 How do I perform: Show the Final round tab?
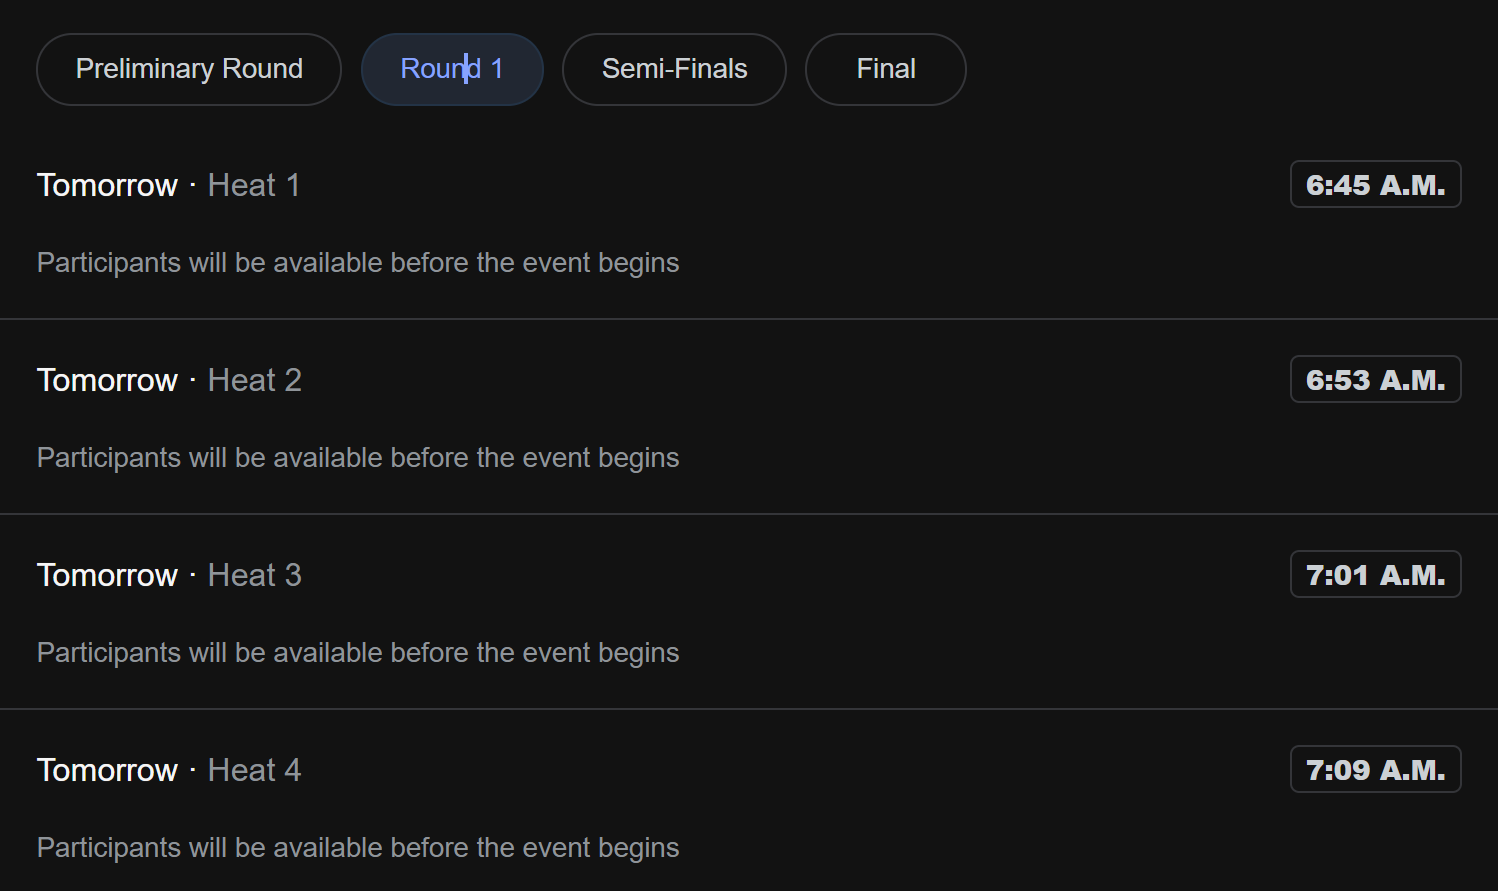pos(885,69)
